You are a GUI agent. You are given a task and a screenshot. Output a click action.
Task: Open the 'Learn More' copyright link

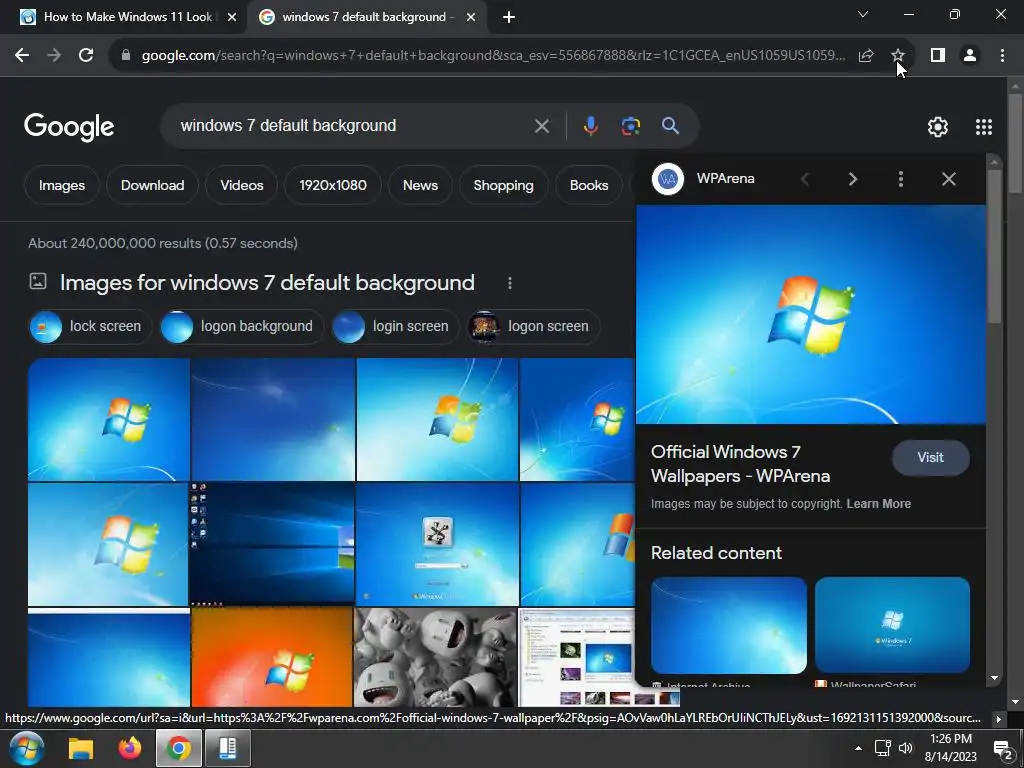click(x=878, y=504)
